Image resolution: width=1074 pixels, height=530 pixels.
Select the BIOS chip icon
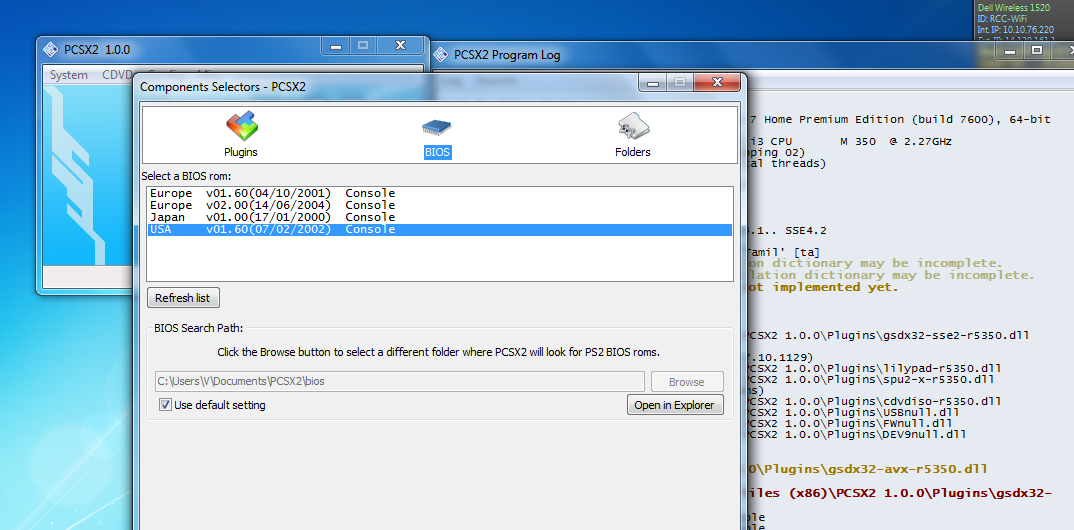(x=437, y=127)
